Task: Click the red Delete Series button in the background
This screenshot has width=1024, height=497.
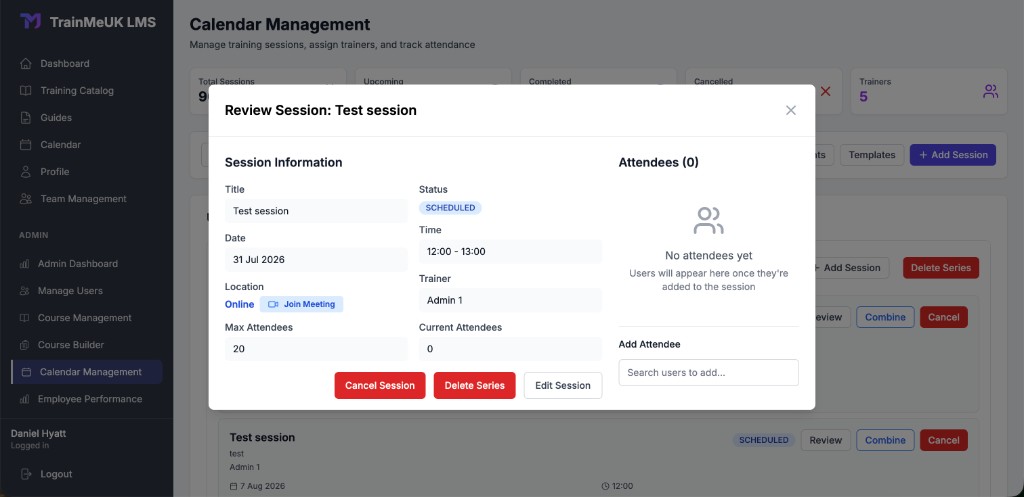Action: click(941, 268)
